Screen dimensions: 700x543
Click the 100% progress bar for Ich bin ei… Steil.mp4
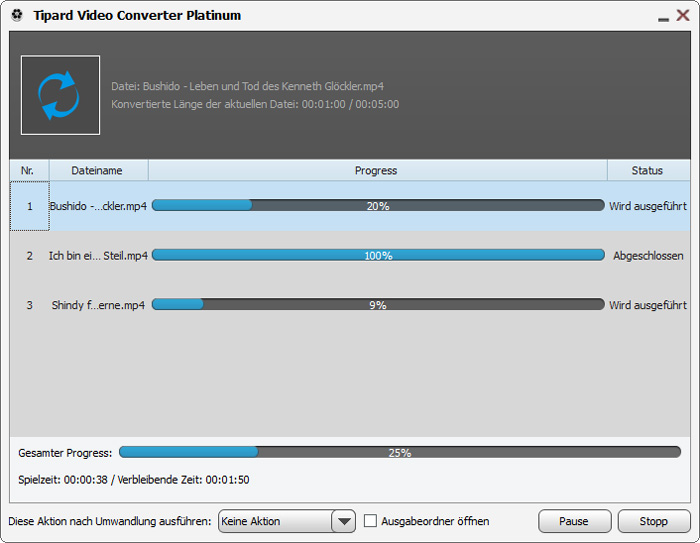coord(378,255)
